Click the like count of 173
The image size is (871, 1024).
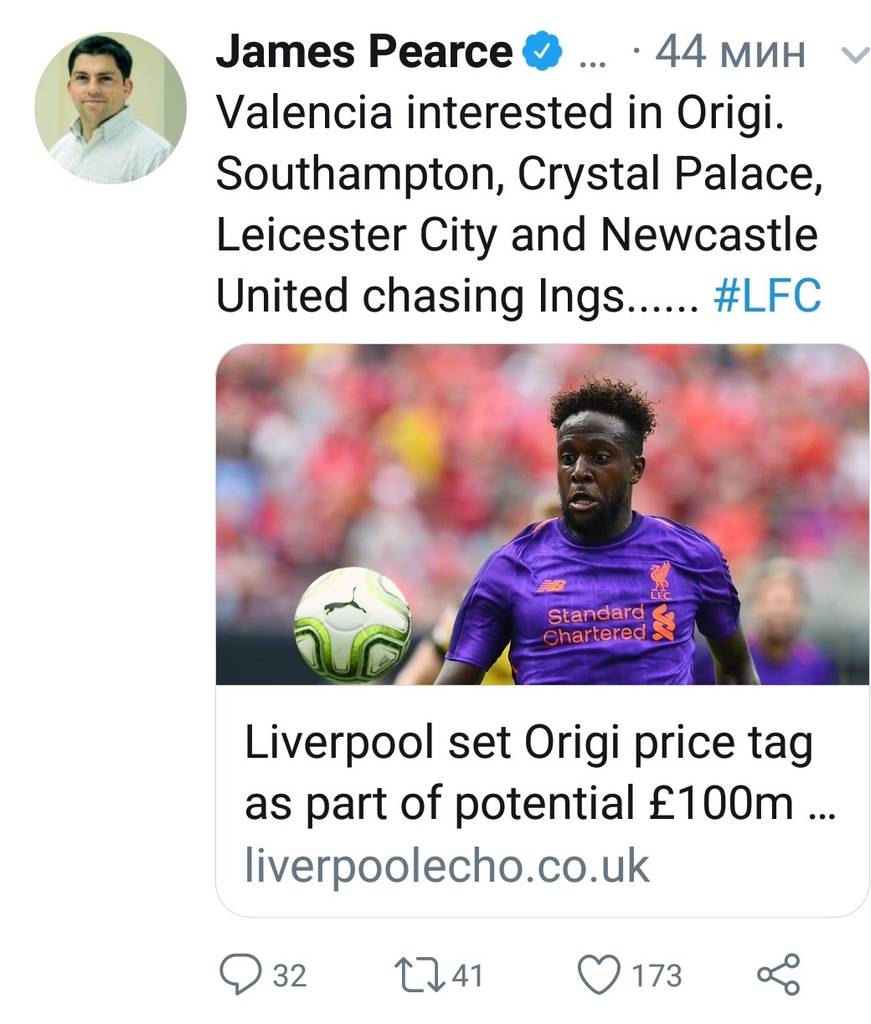coord(658,975)
